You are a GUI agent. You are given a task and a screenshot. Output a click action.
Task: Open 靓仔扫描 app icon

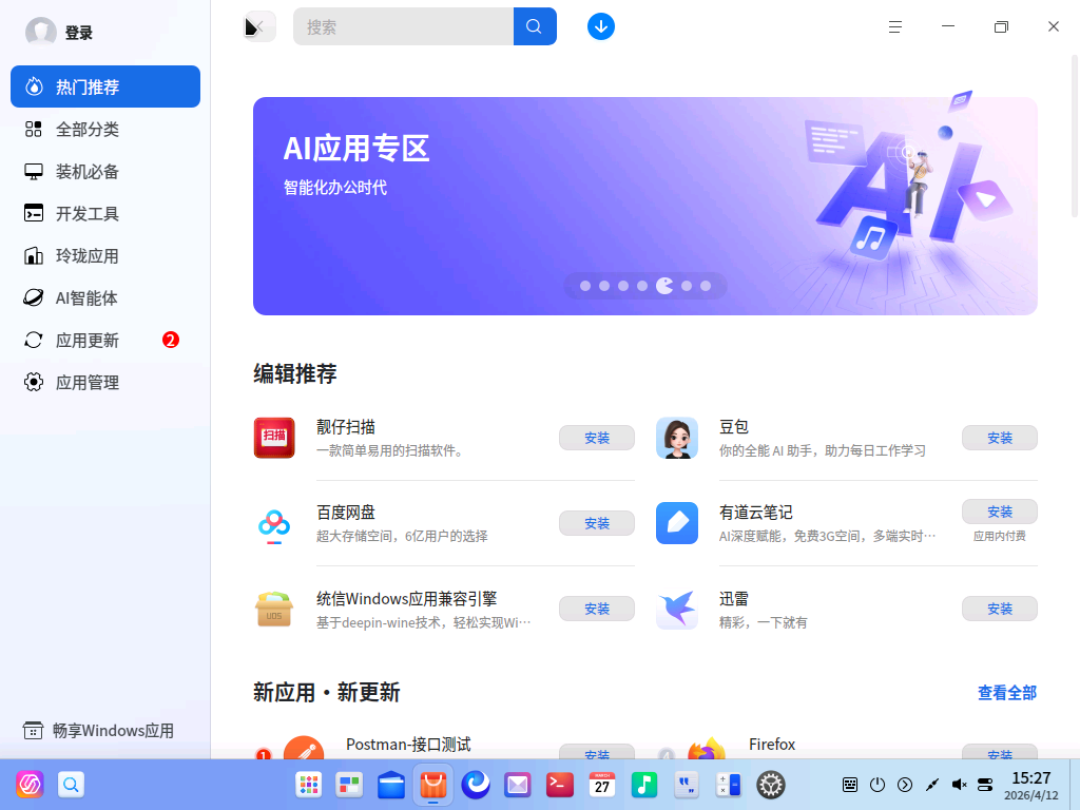pyautogui.click(x=274, y=437)
